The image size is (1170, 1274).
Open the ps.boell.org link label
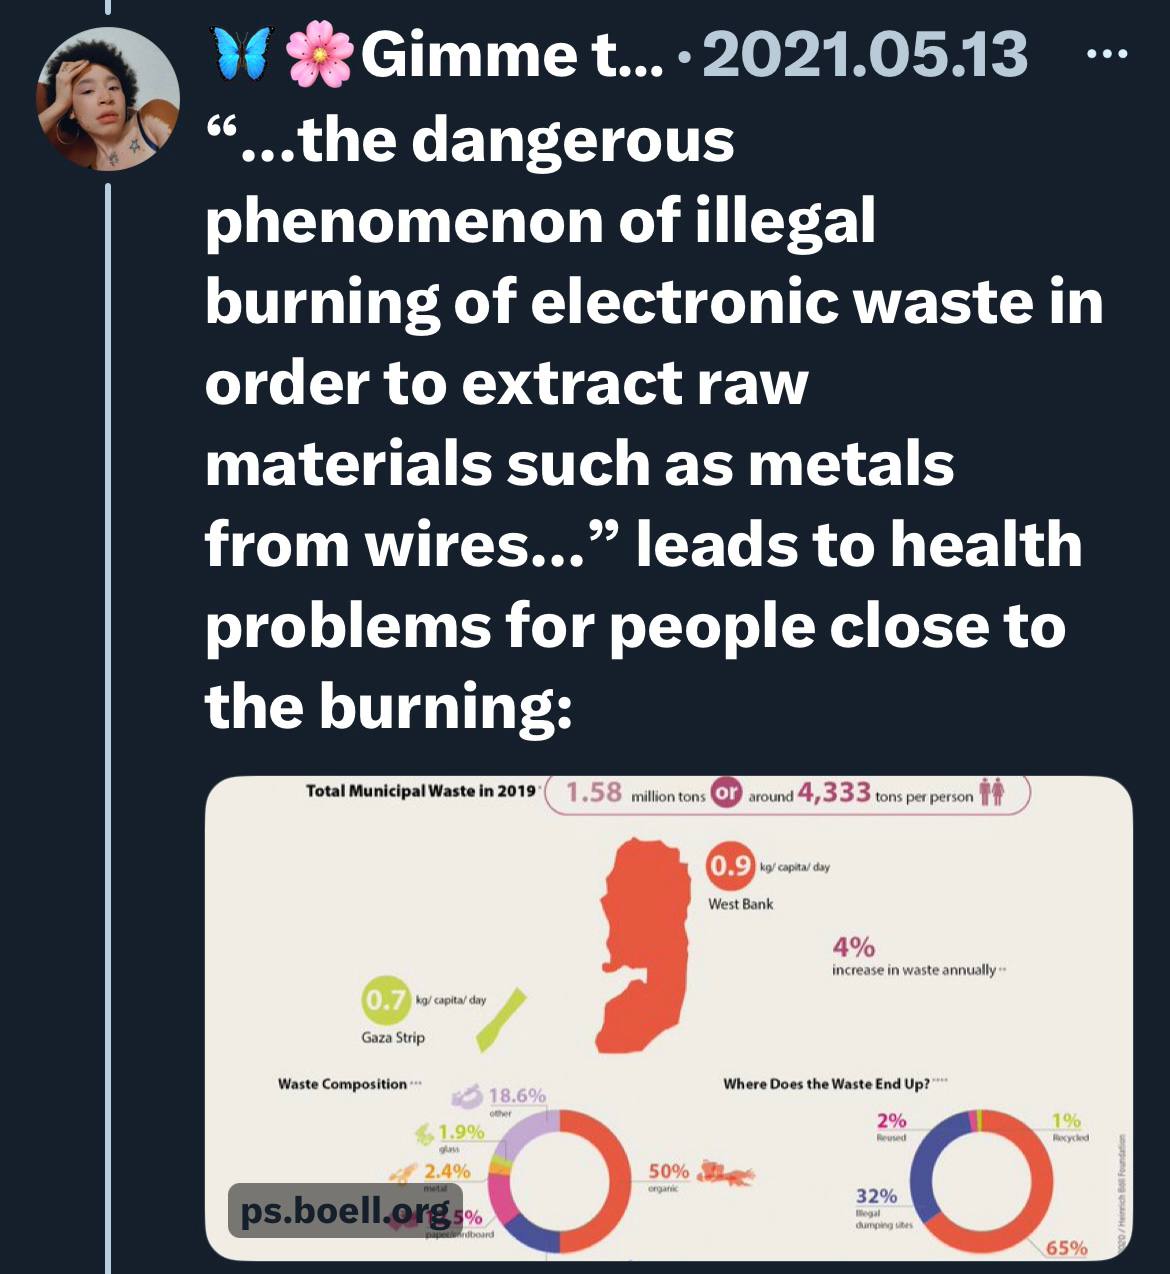(x=345, y=1210)
